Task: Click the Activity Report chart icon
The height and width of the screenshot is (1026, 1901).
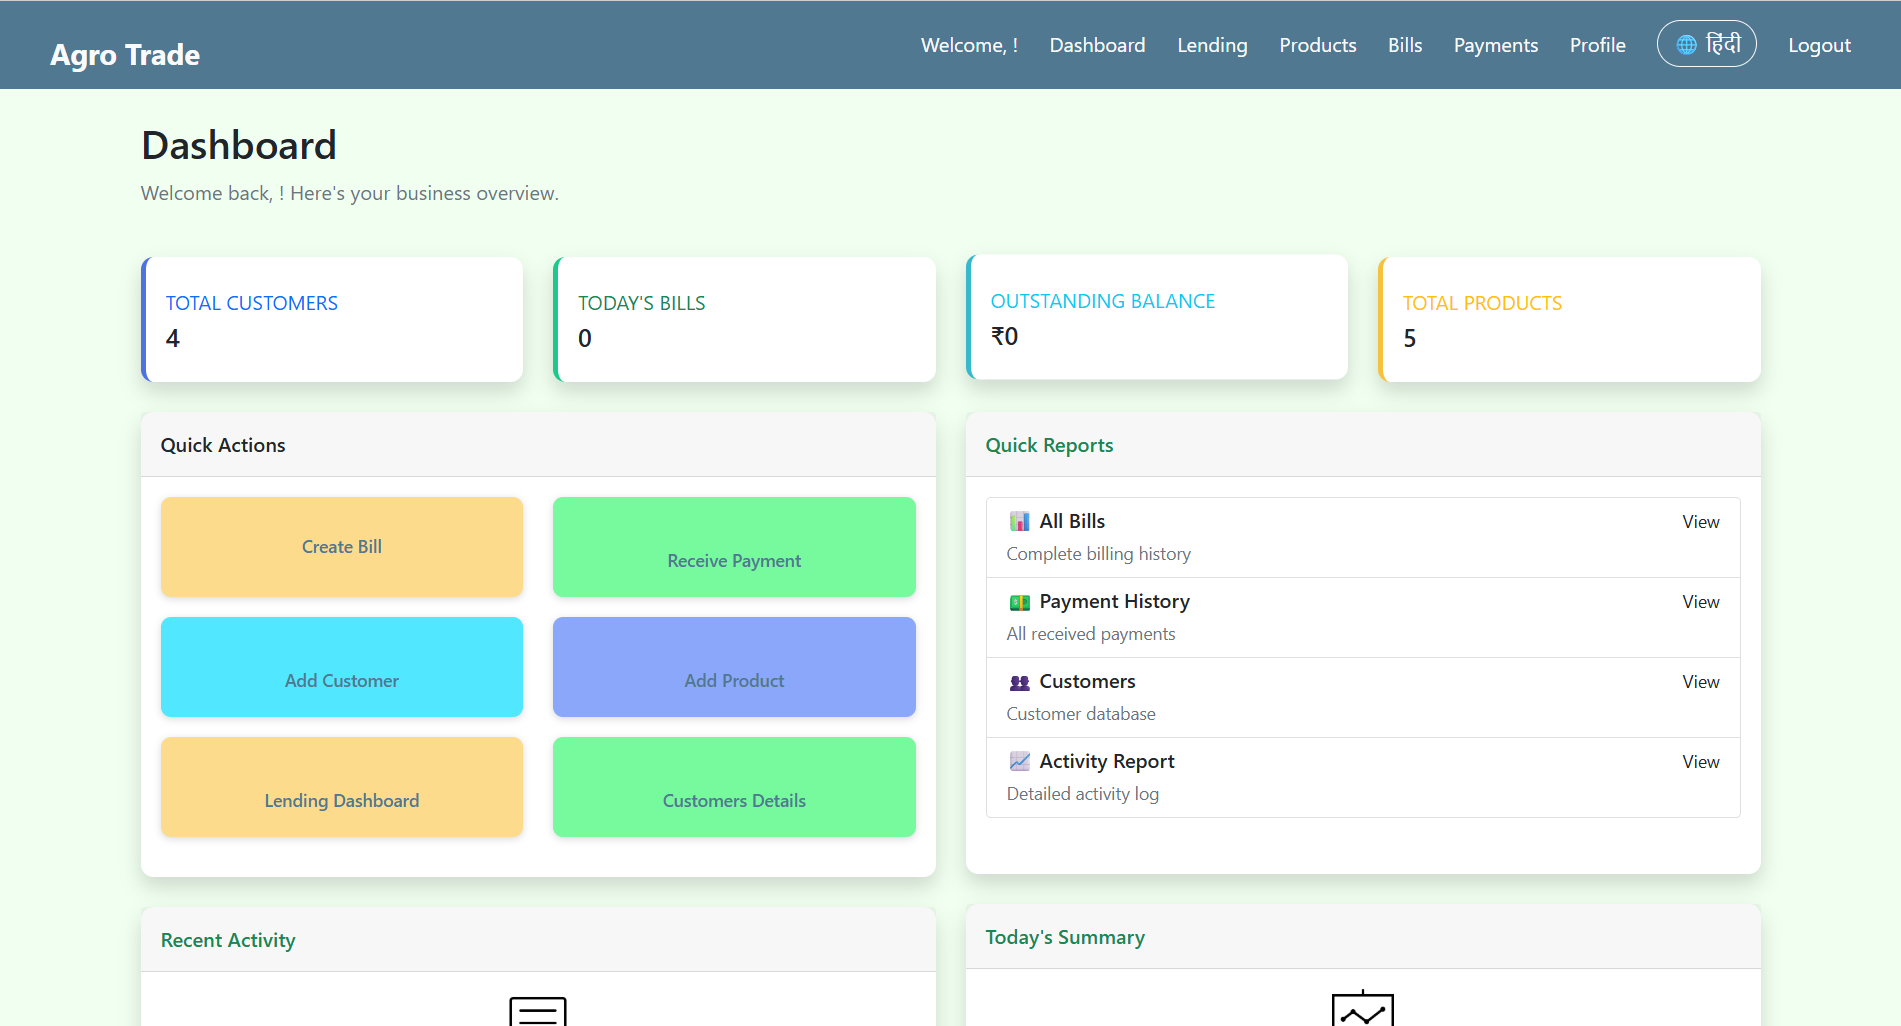Action: [x=1019, y=761]
